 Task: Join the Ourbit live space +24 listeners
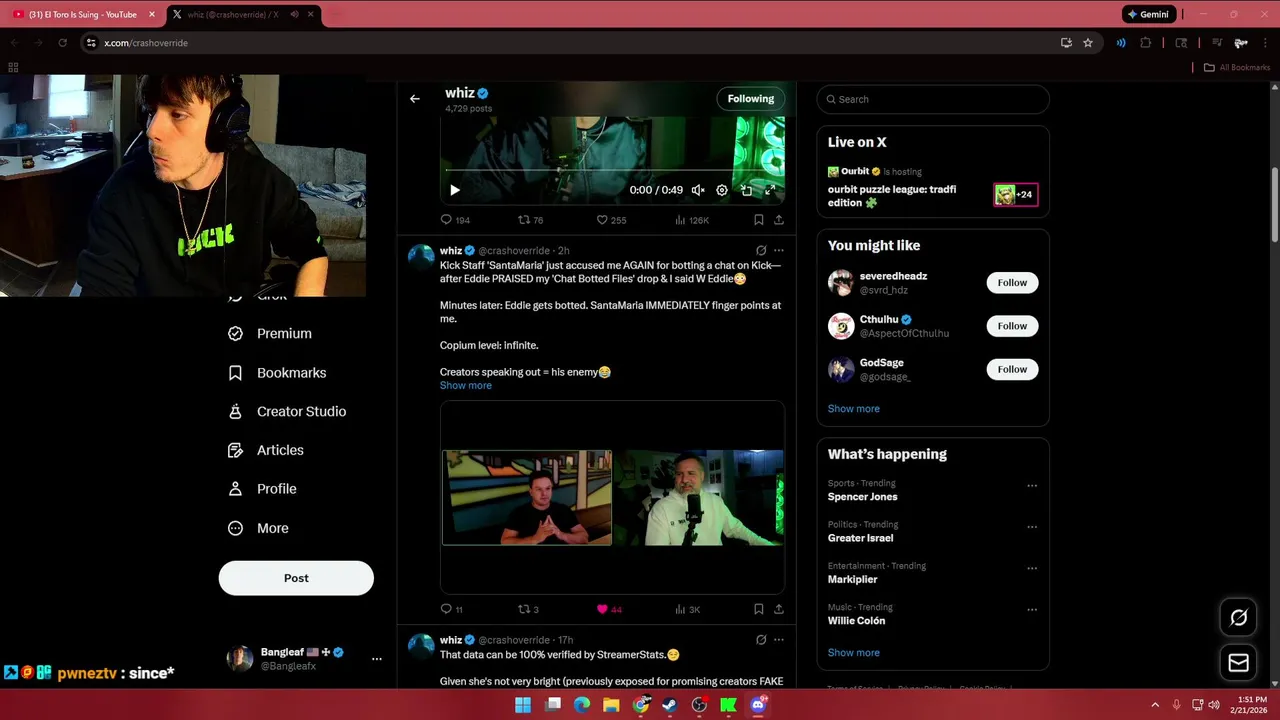tap(1015, 195)
